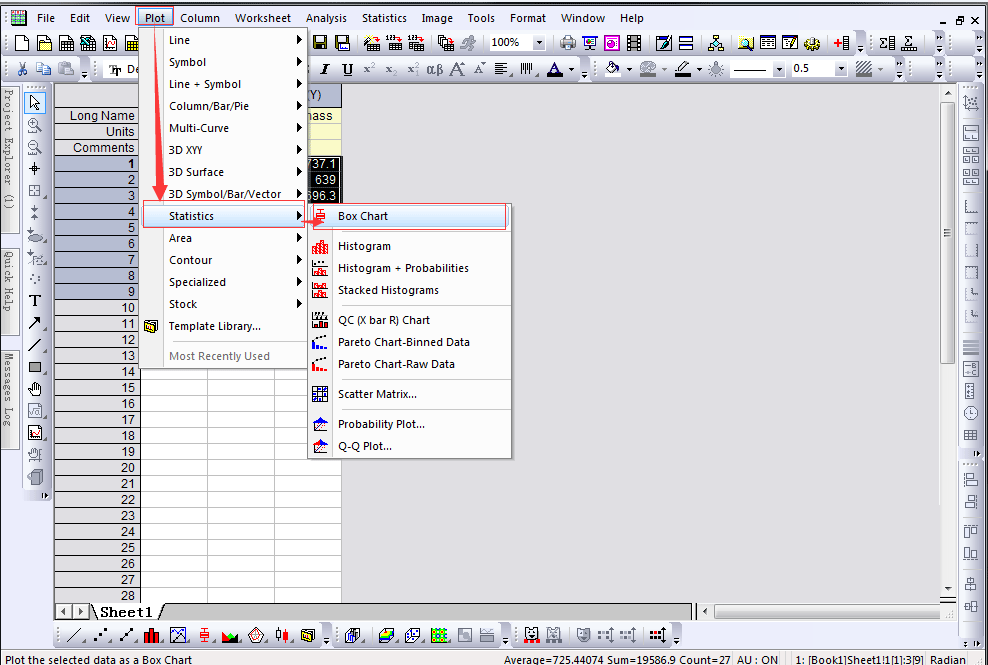Viewport: 988px width, 665px height.
Task: Click the New Graph icon
Action: point(110,43)
